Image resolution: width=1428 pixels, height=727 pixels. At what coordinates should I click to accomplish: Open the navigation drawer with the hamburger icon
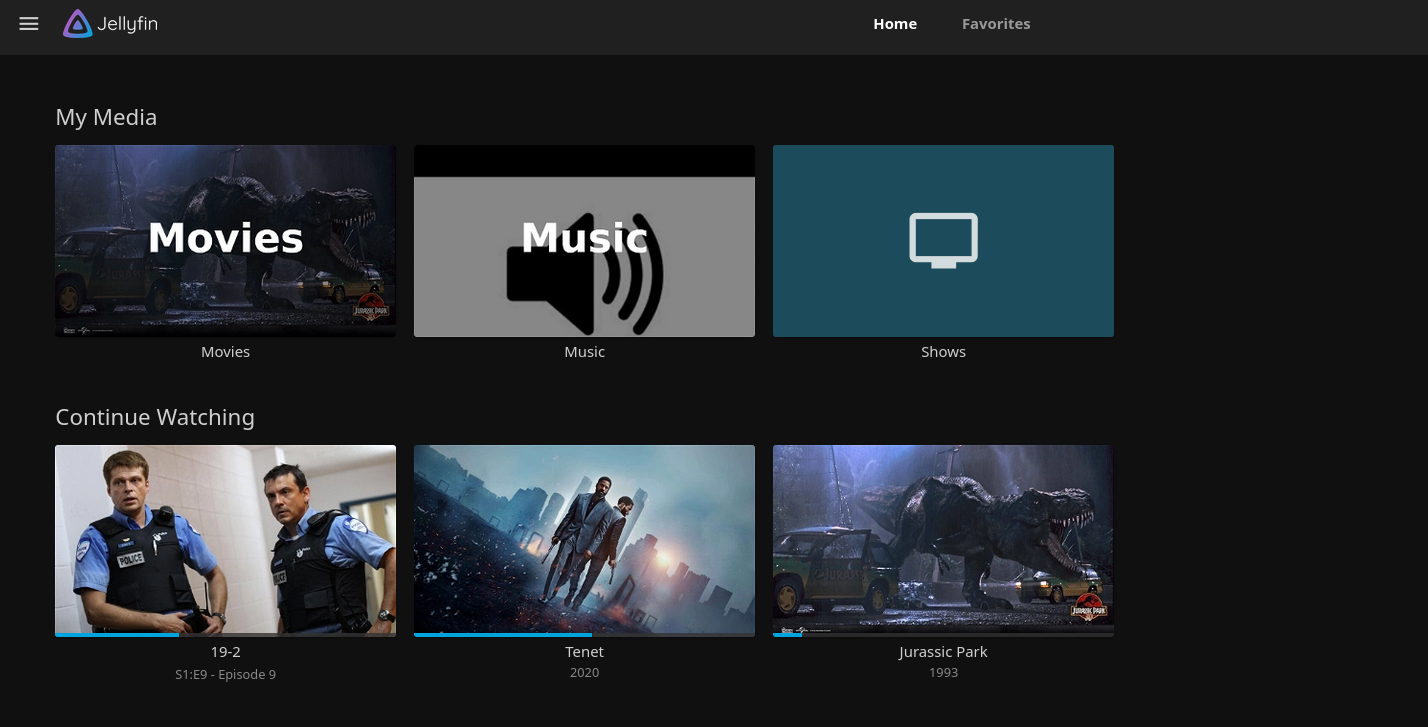point(28,23)
